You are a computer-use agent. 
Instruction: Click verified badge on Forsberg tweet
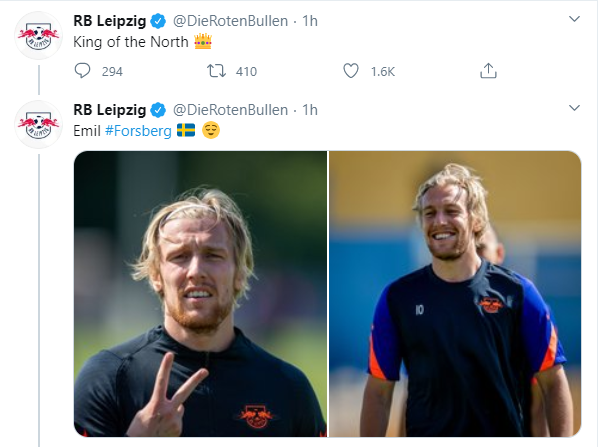click(x=158, y=109)
